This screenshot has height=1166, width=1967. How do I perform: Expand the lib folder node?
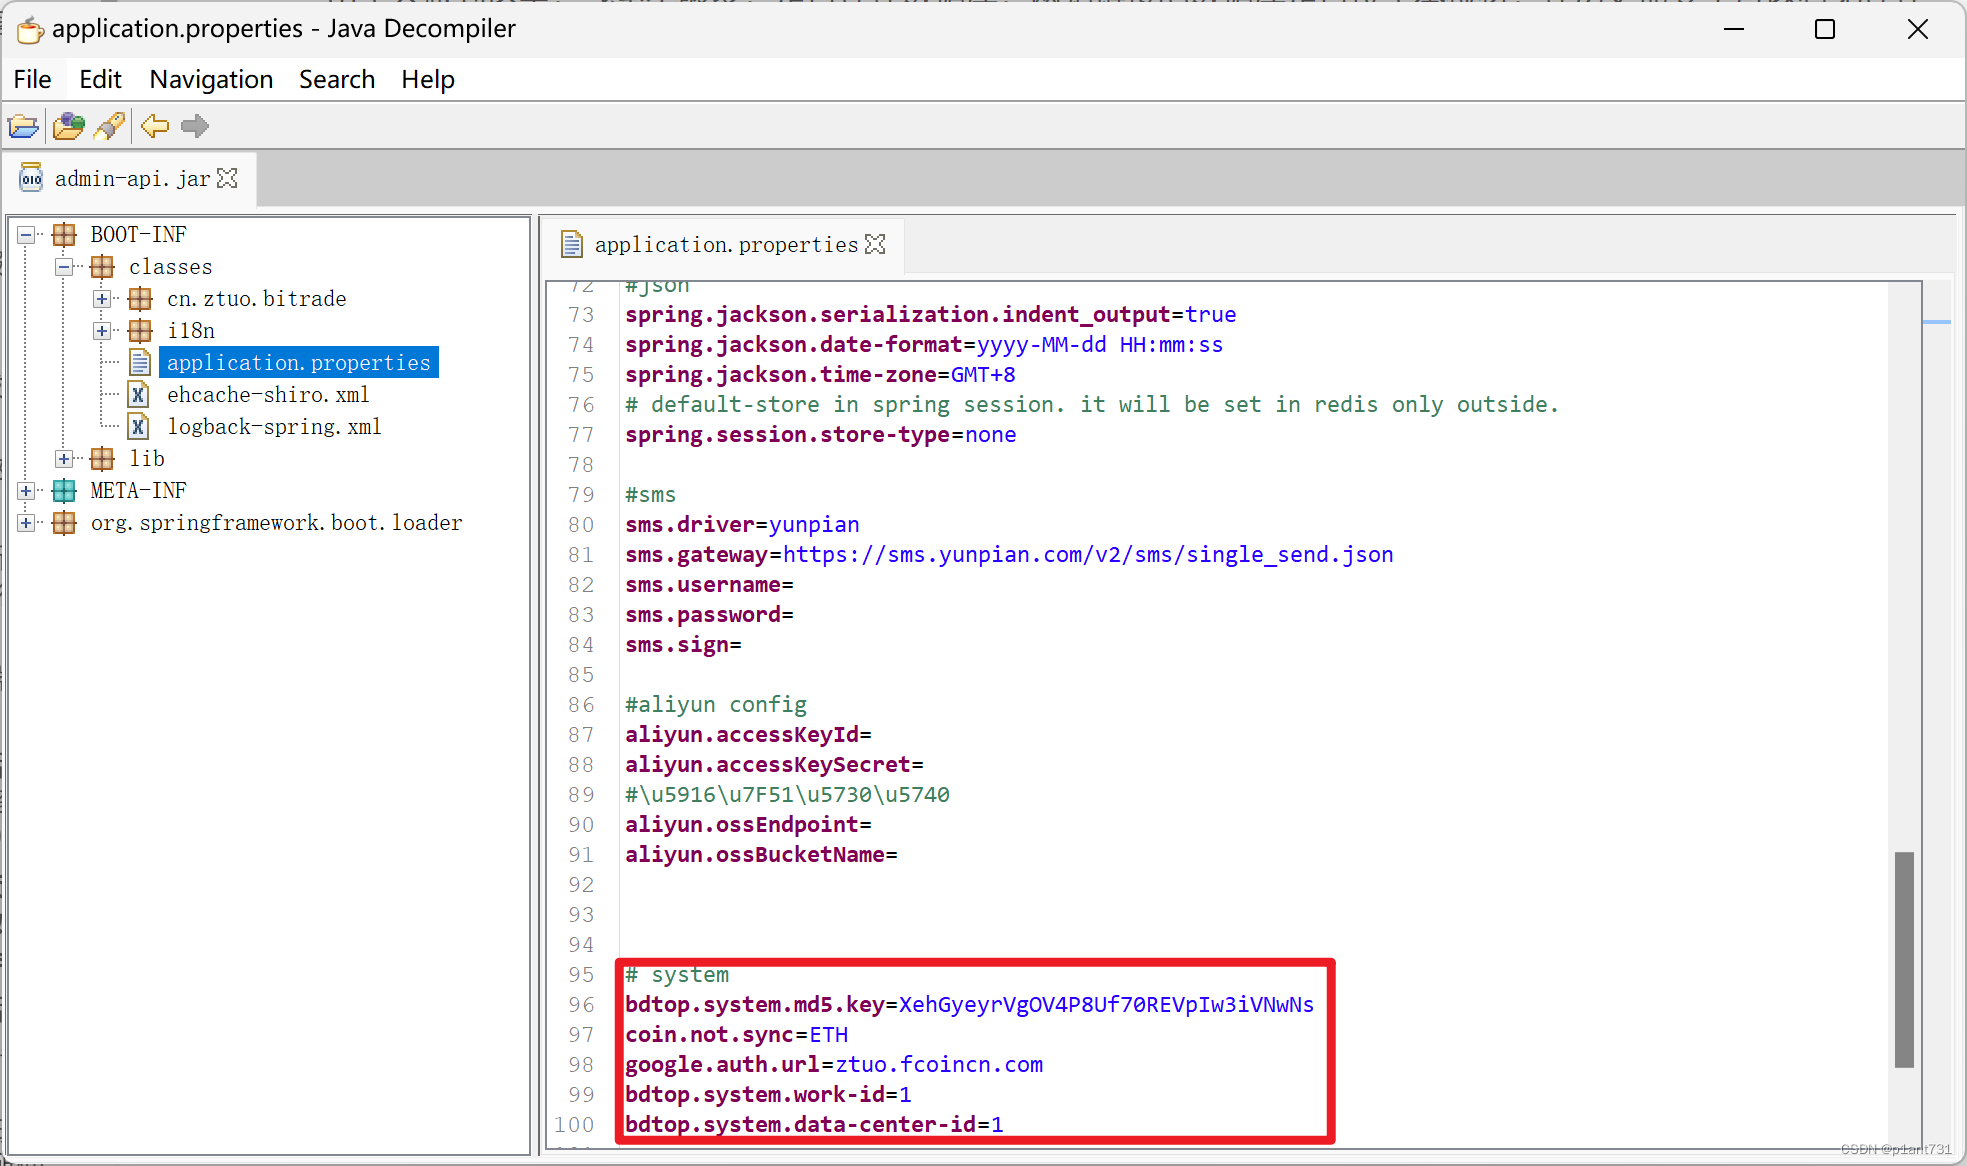[x=64, y=459]
